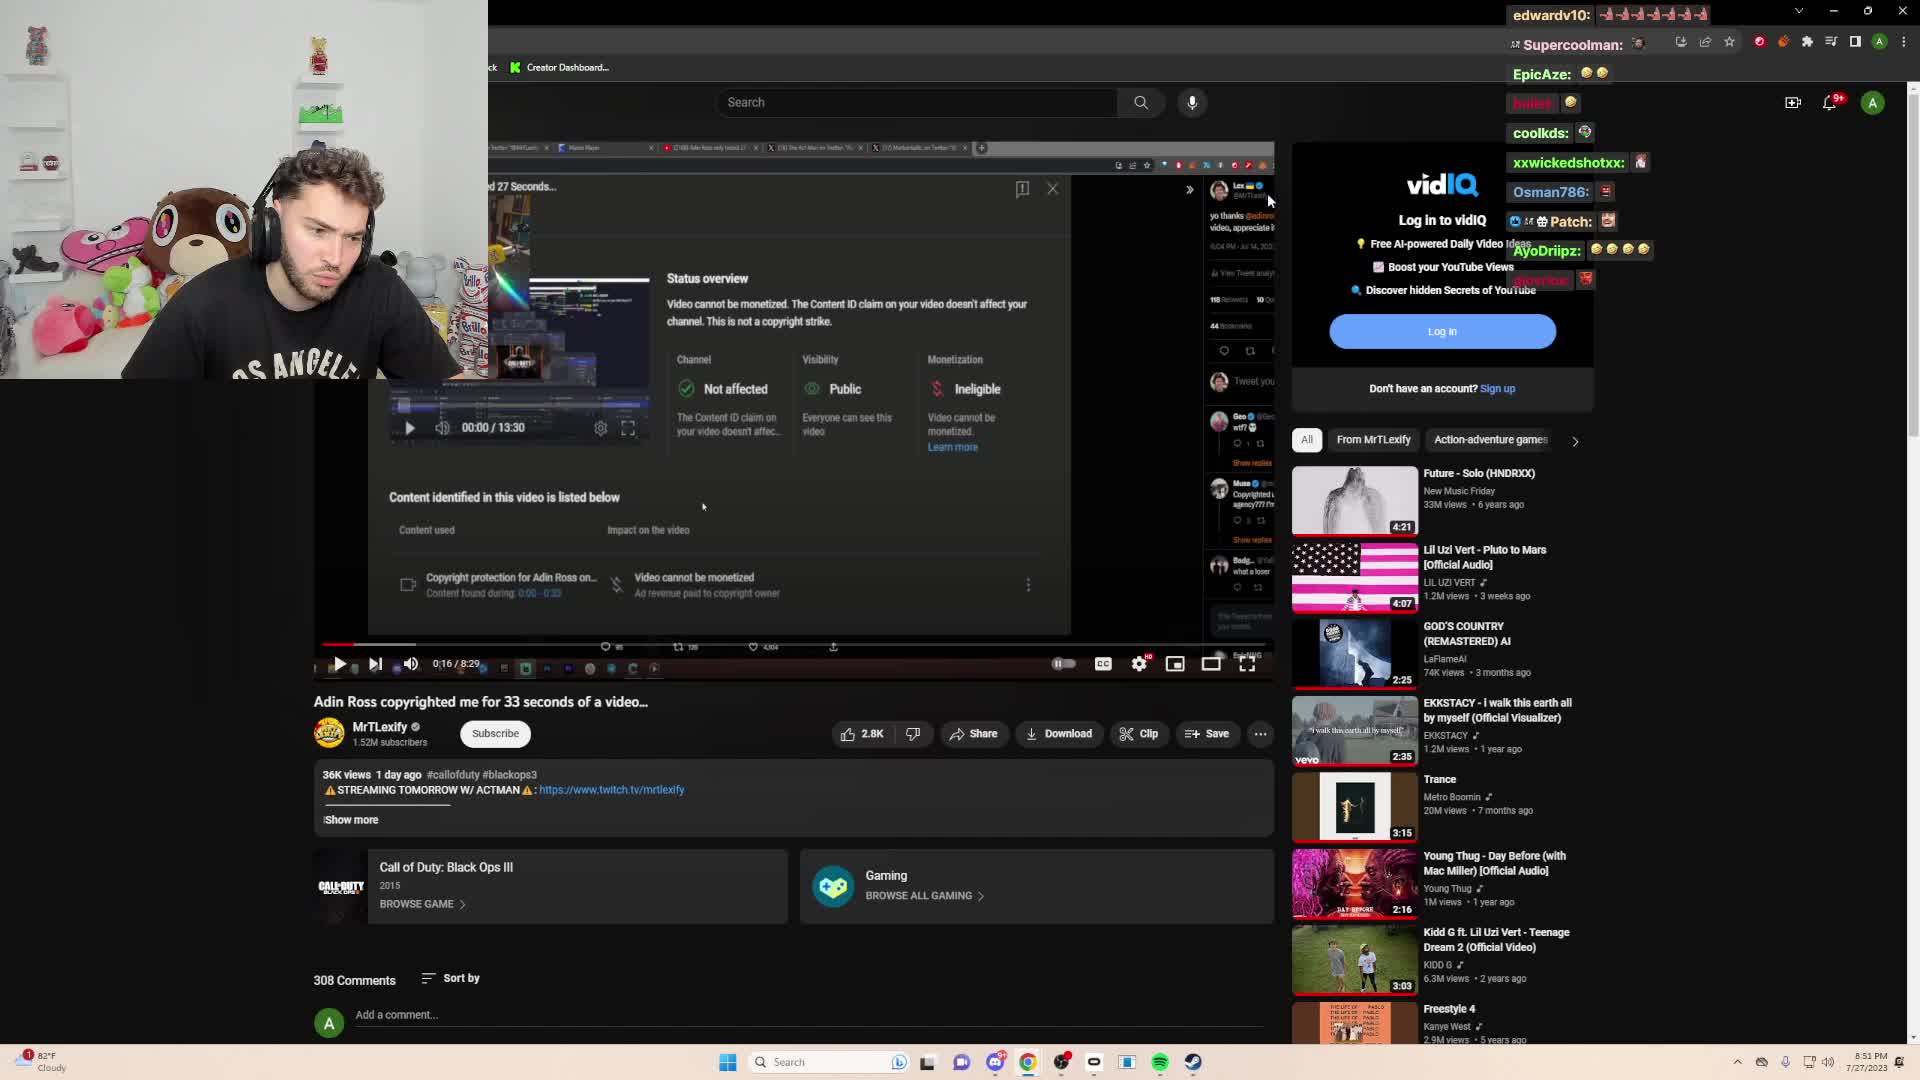Image resolution: width=1920 pixels, height=1080 pixels.
Task: Open more actions menu beside Save
Action: pos(1260,734)
